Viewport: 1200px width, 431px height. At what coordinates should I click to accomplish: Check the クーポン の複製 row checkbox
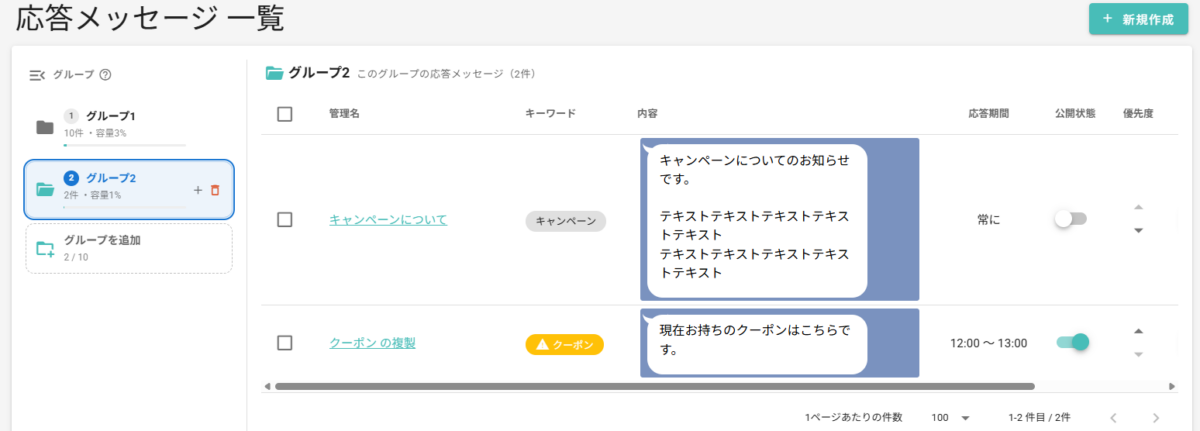pos(285,343)
